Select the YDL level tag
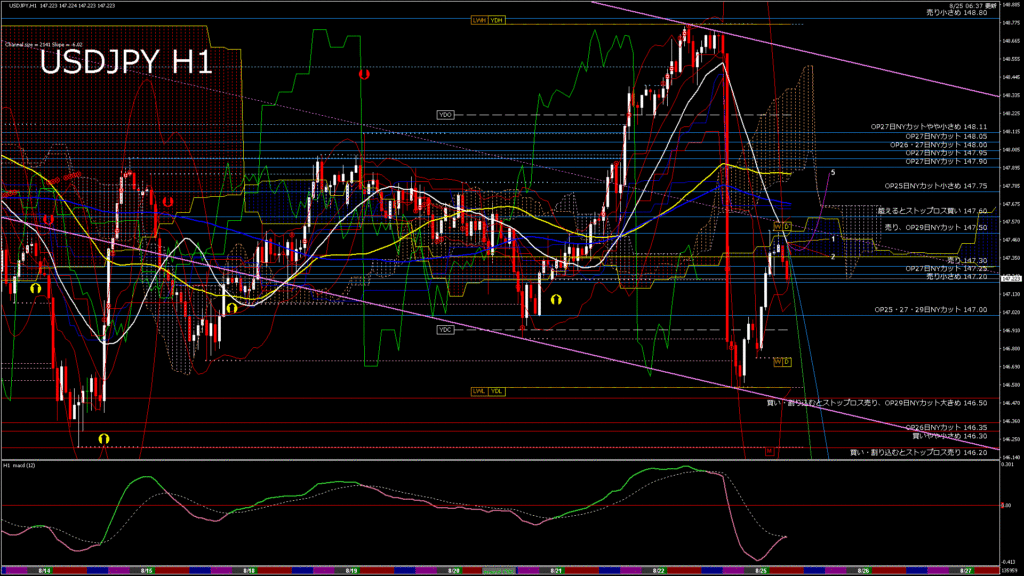1024x576 pixels. (497, 391)
